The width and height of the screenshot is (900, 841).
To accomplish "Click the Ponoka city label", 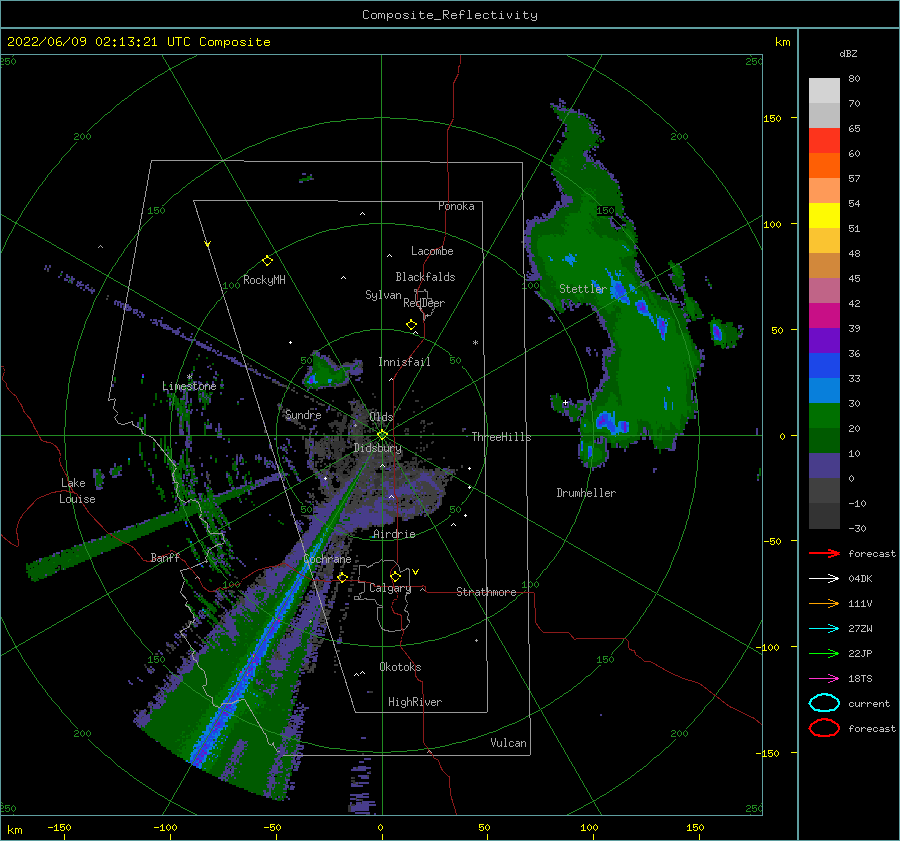I will point(456,206).
